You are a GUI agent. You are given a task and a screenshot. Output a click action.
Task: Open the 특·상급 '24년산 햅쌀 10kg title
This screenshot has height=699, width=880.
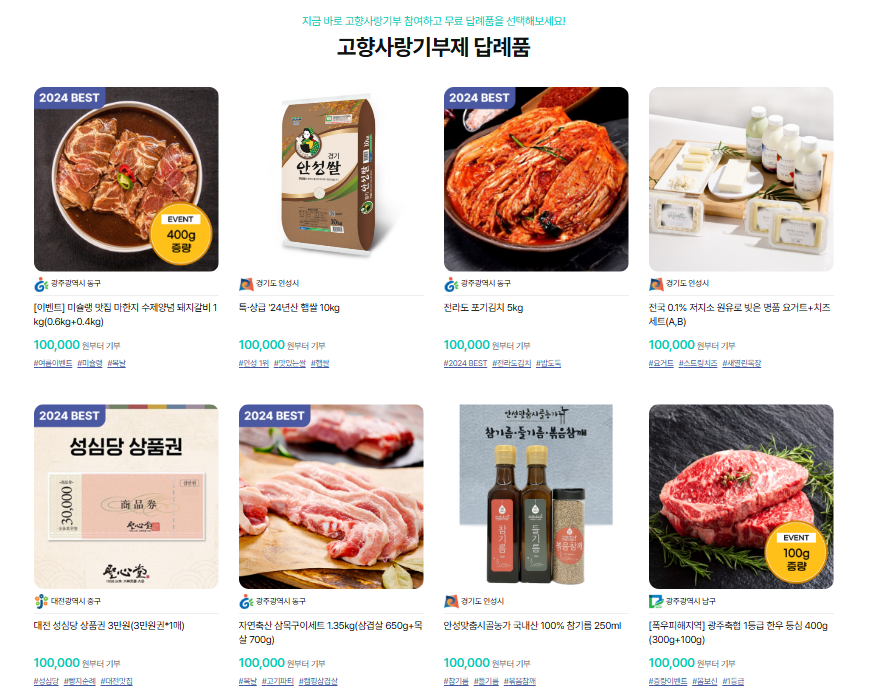click(289, 308)
